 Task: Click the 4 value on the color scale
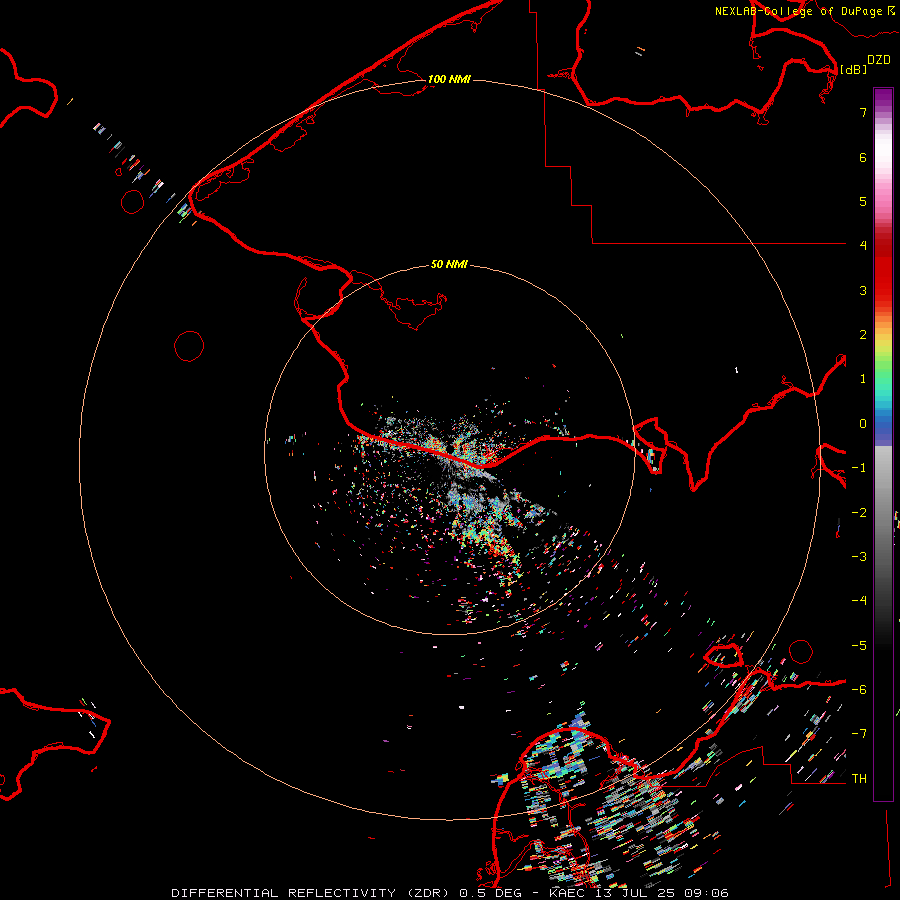tap(863, 246)
